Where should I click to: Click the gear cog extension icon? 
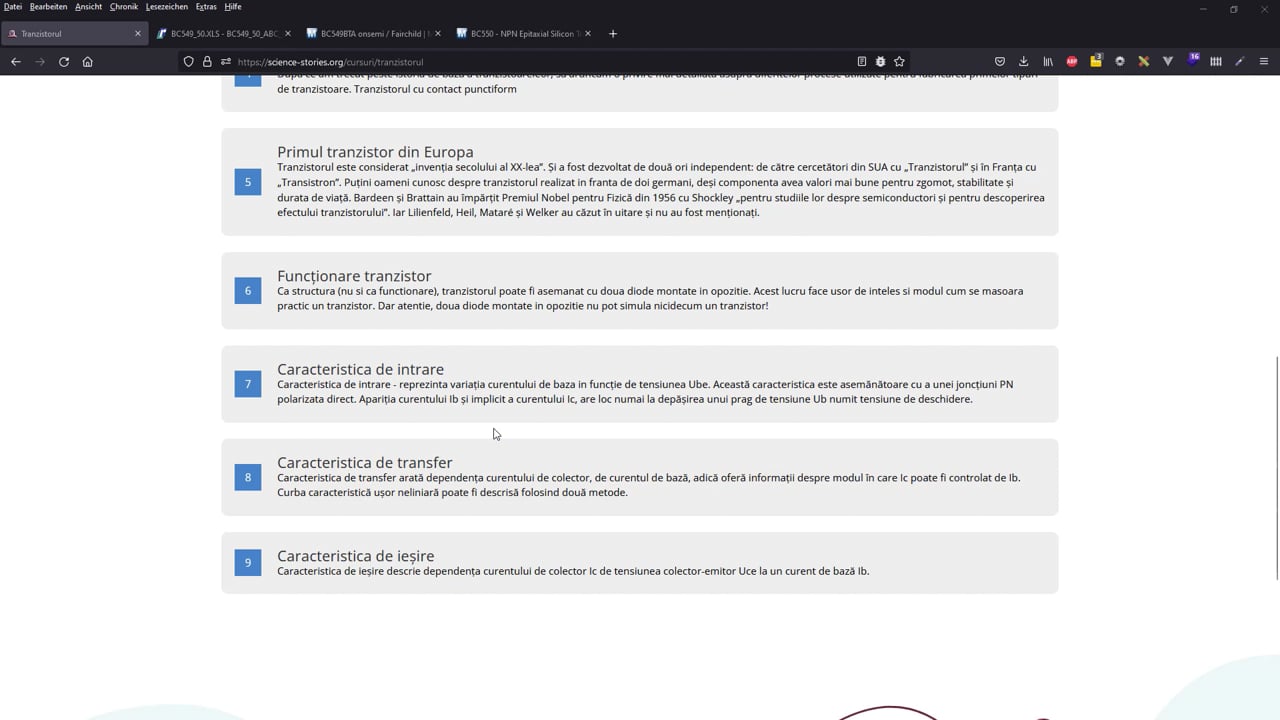click(1120, 62)
